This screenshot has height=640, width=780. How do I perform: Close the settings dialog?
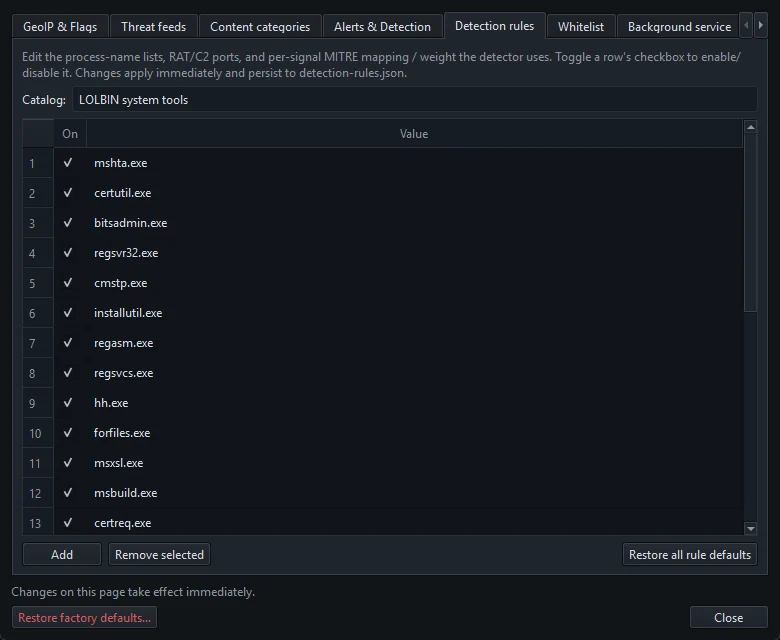click(x=728, y=617)
